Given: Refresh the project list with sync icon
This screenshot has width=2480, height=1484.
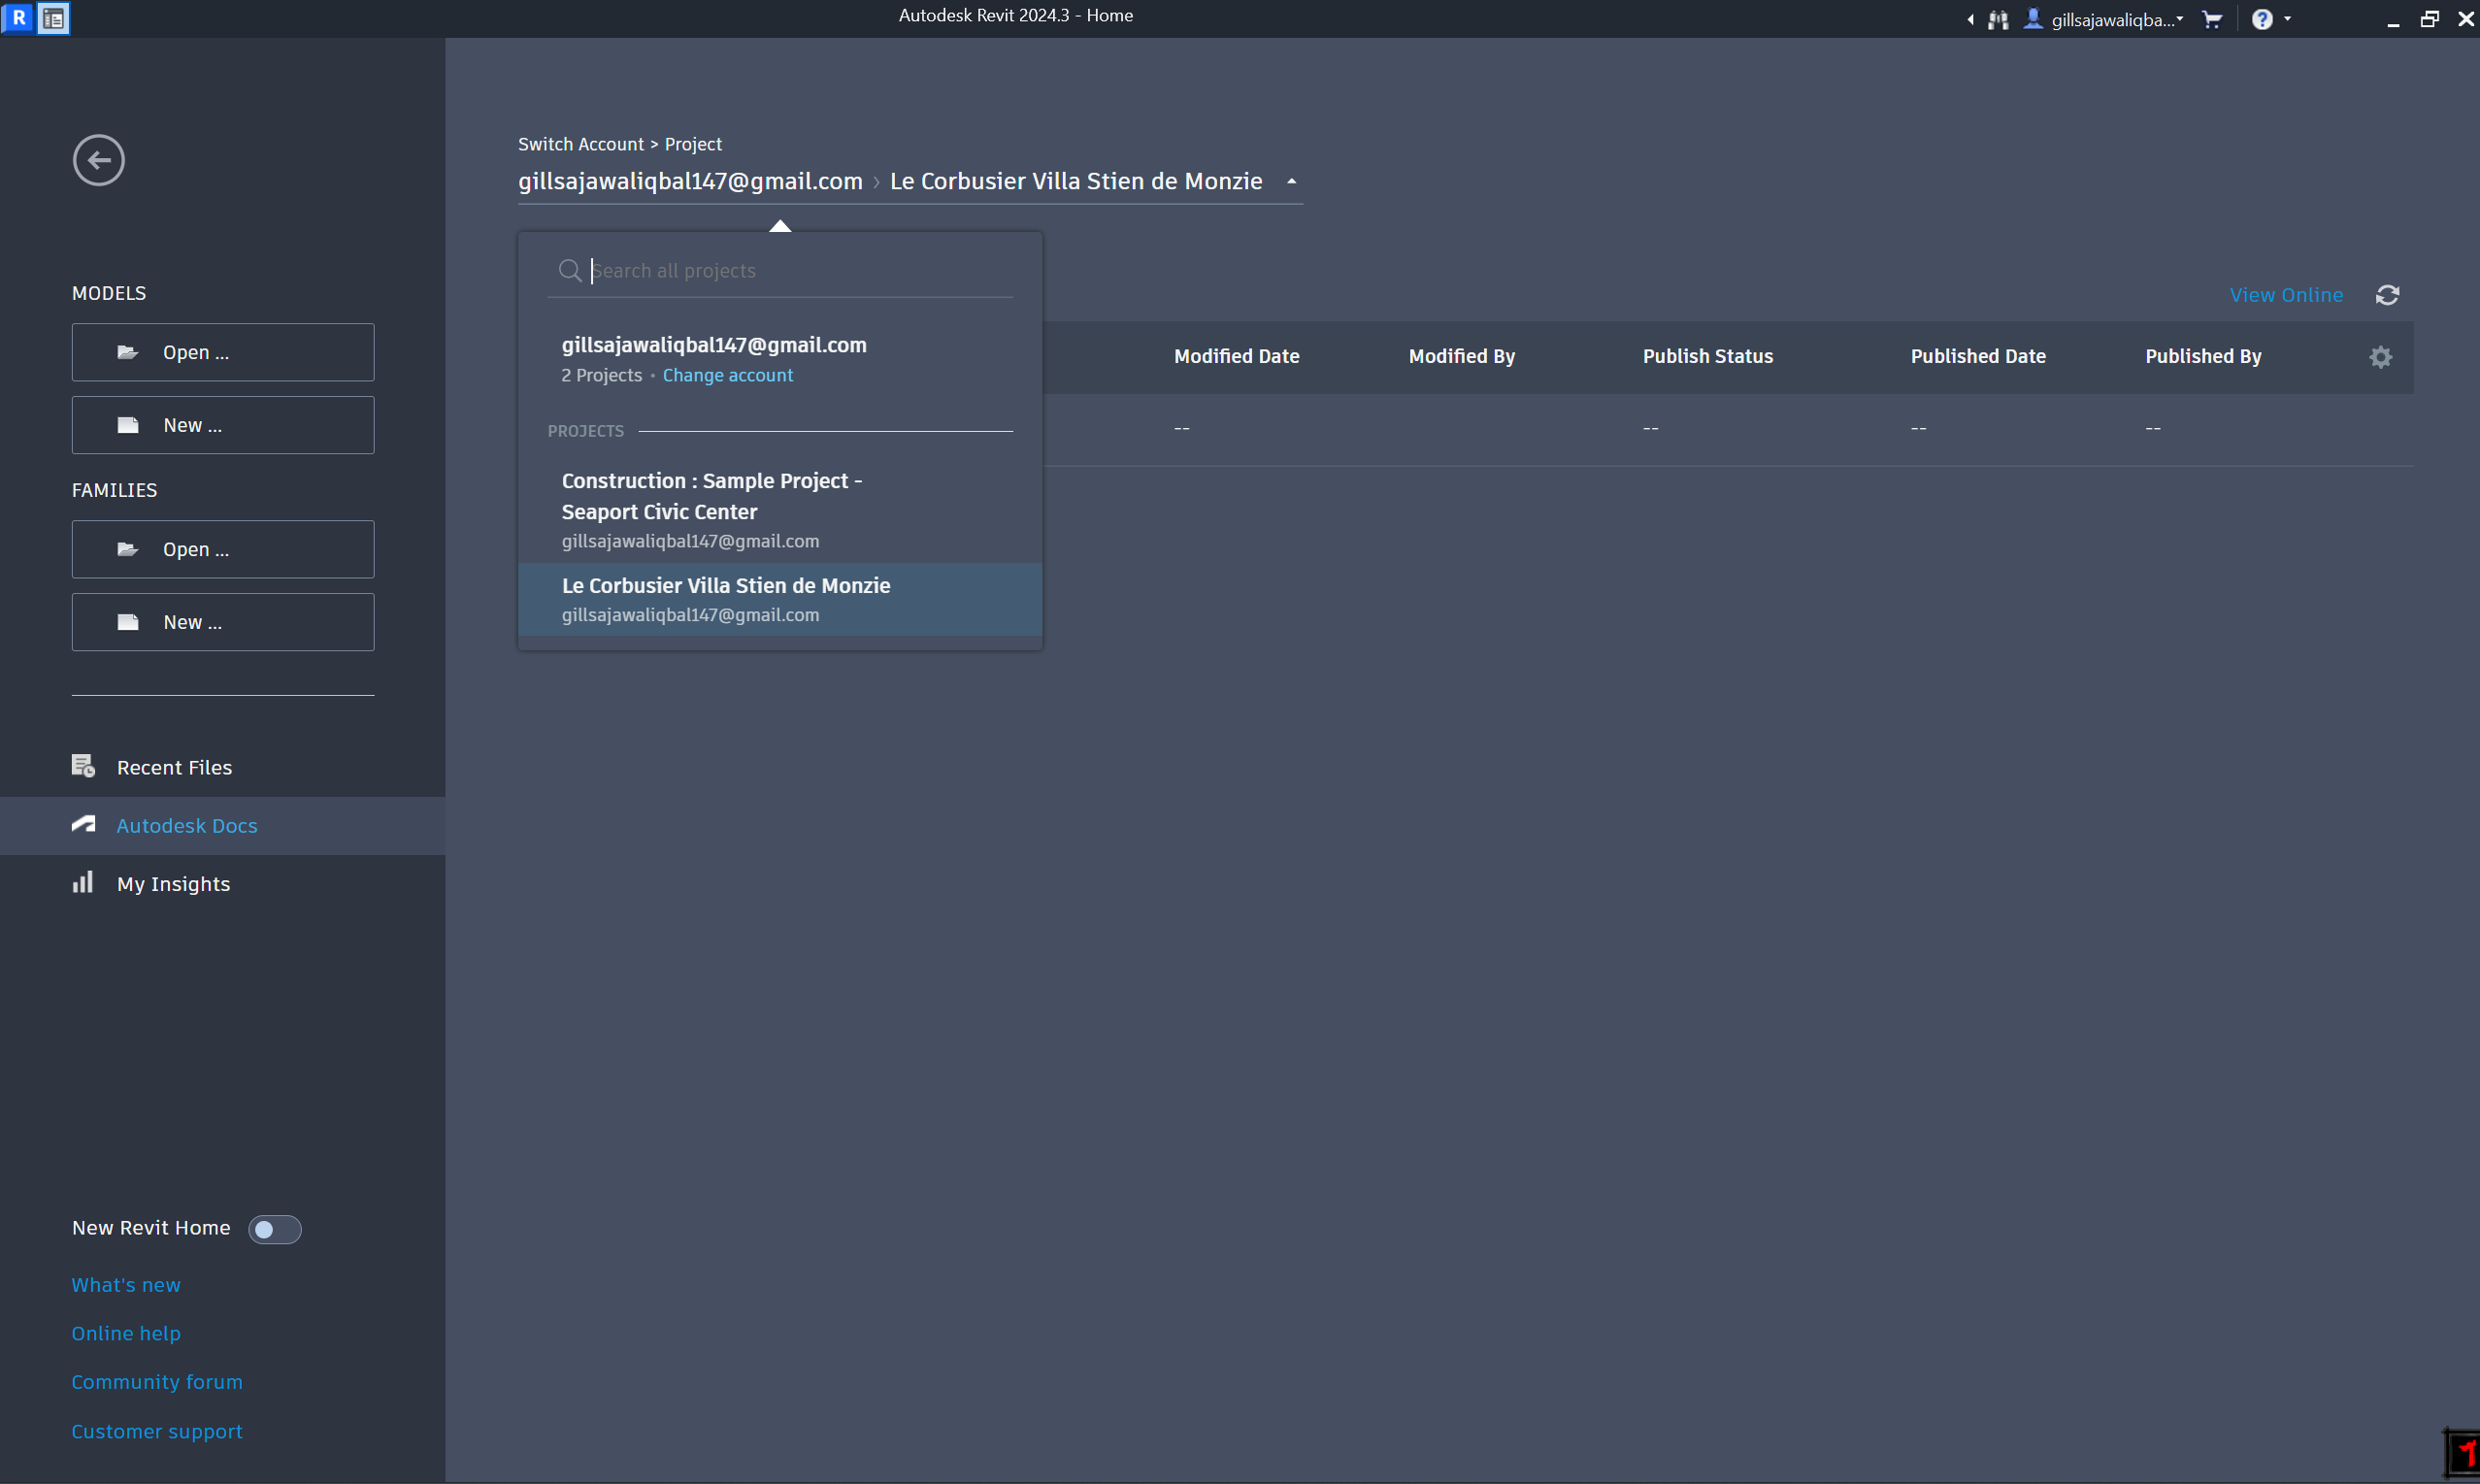Looking at the screenshot, I should (x=2389, y=295).
